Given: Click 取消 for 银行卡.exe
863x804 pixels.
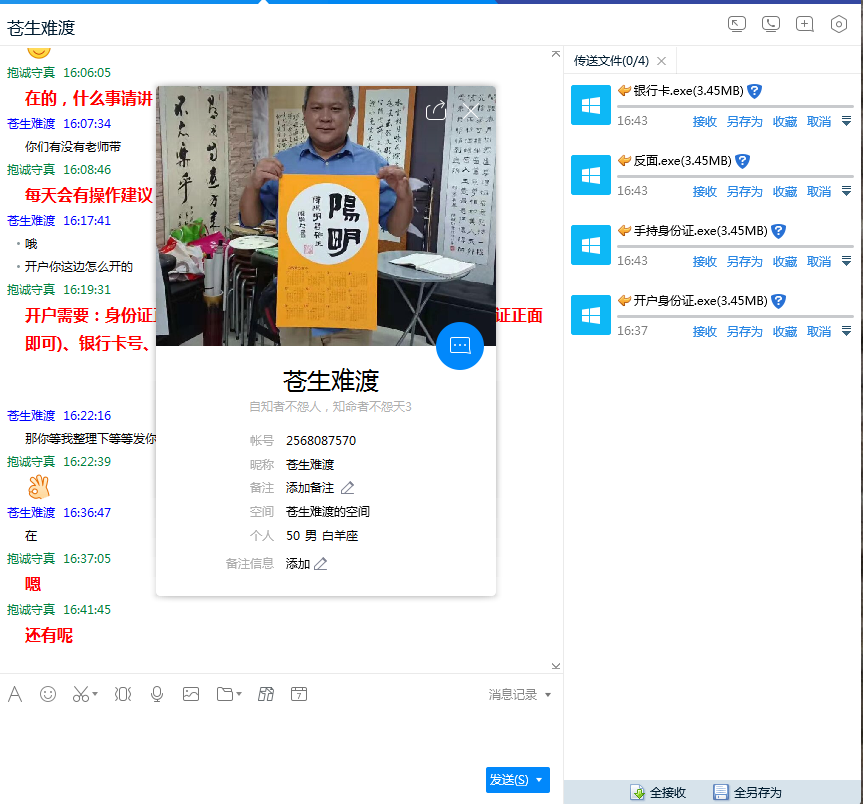Looking at the screenshot, I should point(818,122).
